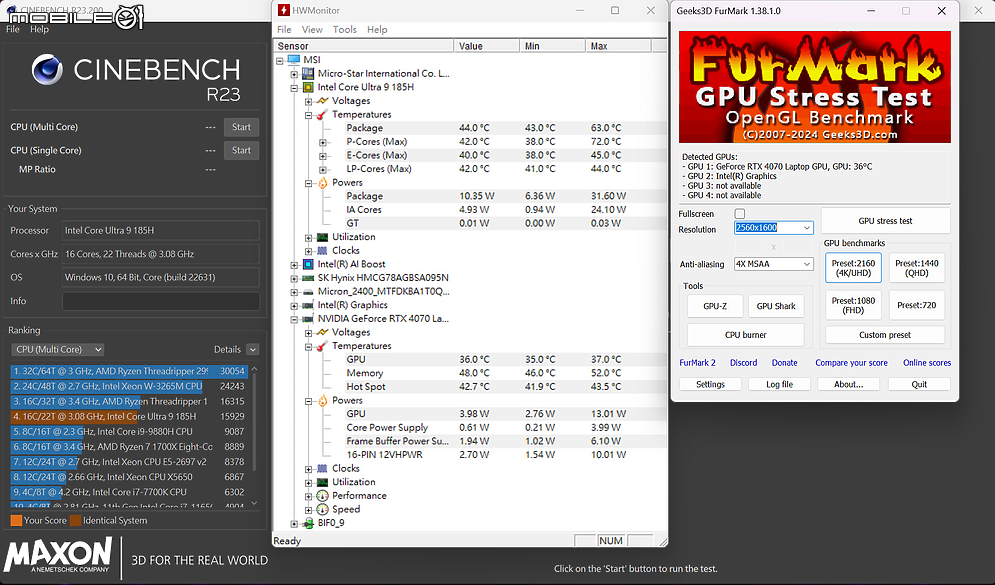The image size is (995, 585).
Task: Launch the CPU burner tool
Action: (746, 335)
